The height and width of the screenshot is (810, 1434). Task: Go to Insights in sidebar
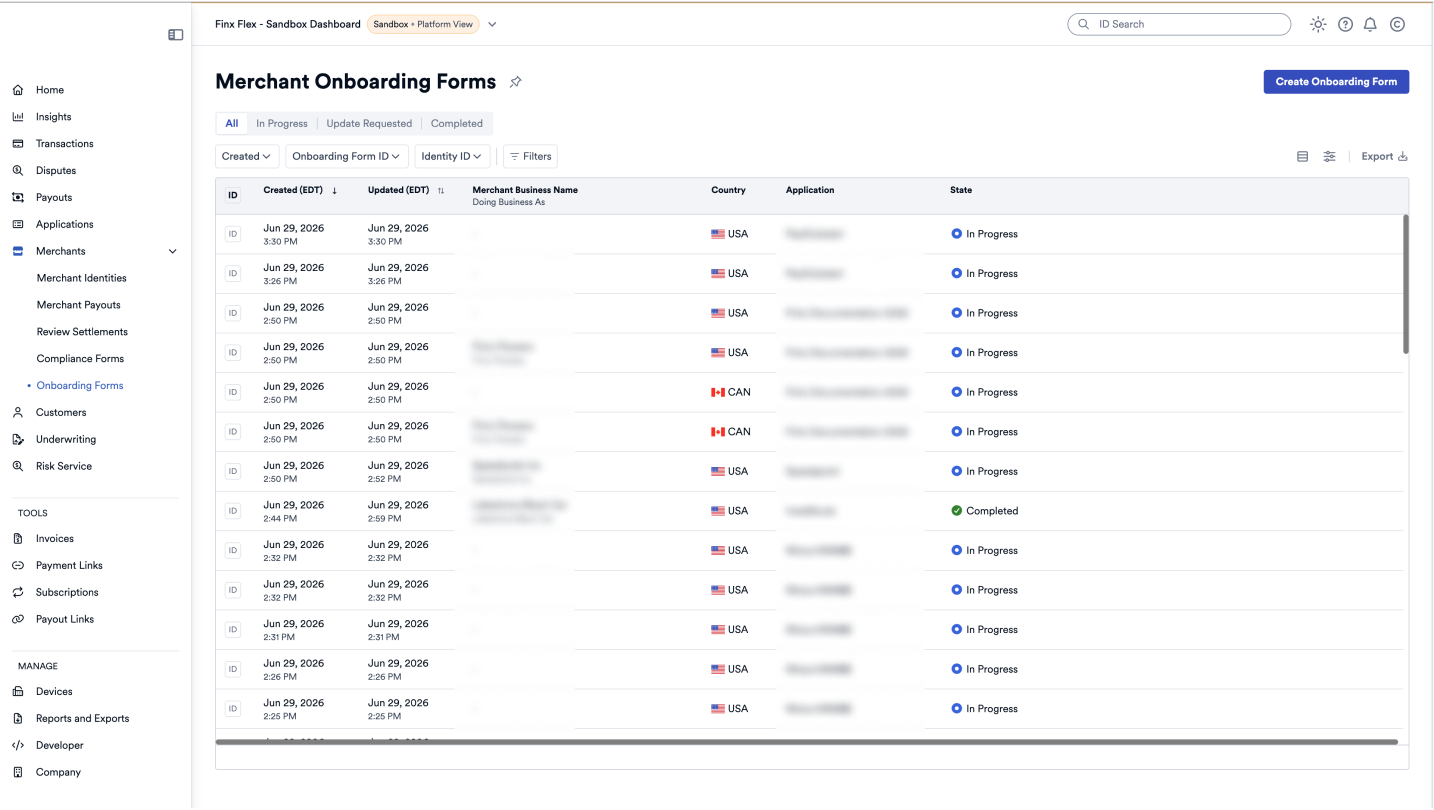click(x=53, y=117)
